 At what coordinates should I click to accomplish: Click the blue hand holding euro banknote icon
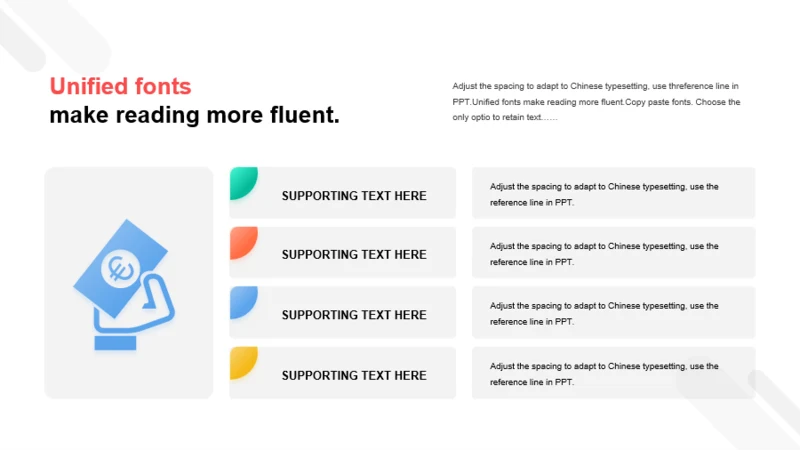click(x=125, y=285)
